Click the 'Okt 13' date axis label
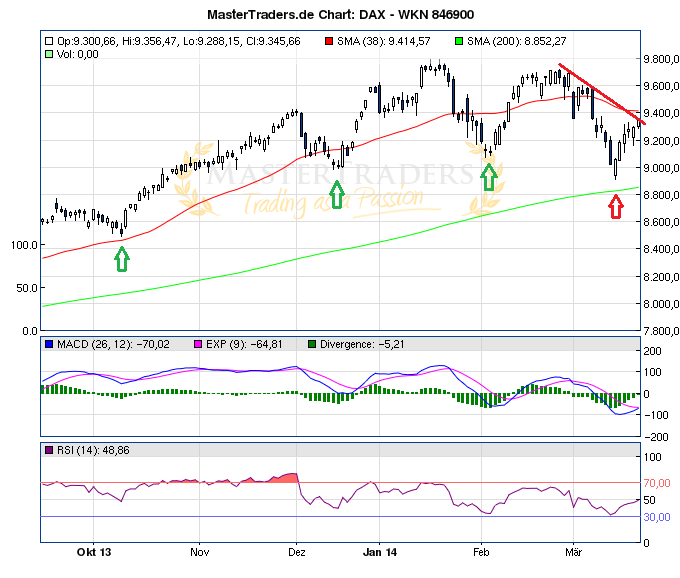The height and width of the screenshot is (578, 680). (94, 552)
